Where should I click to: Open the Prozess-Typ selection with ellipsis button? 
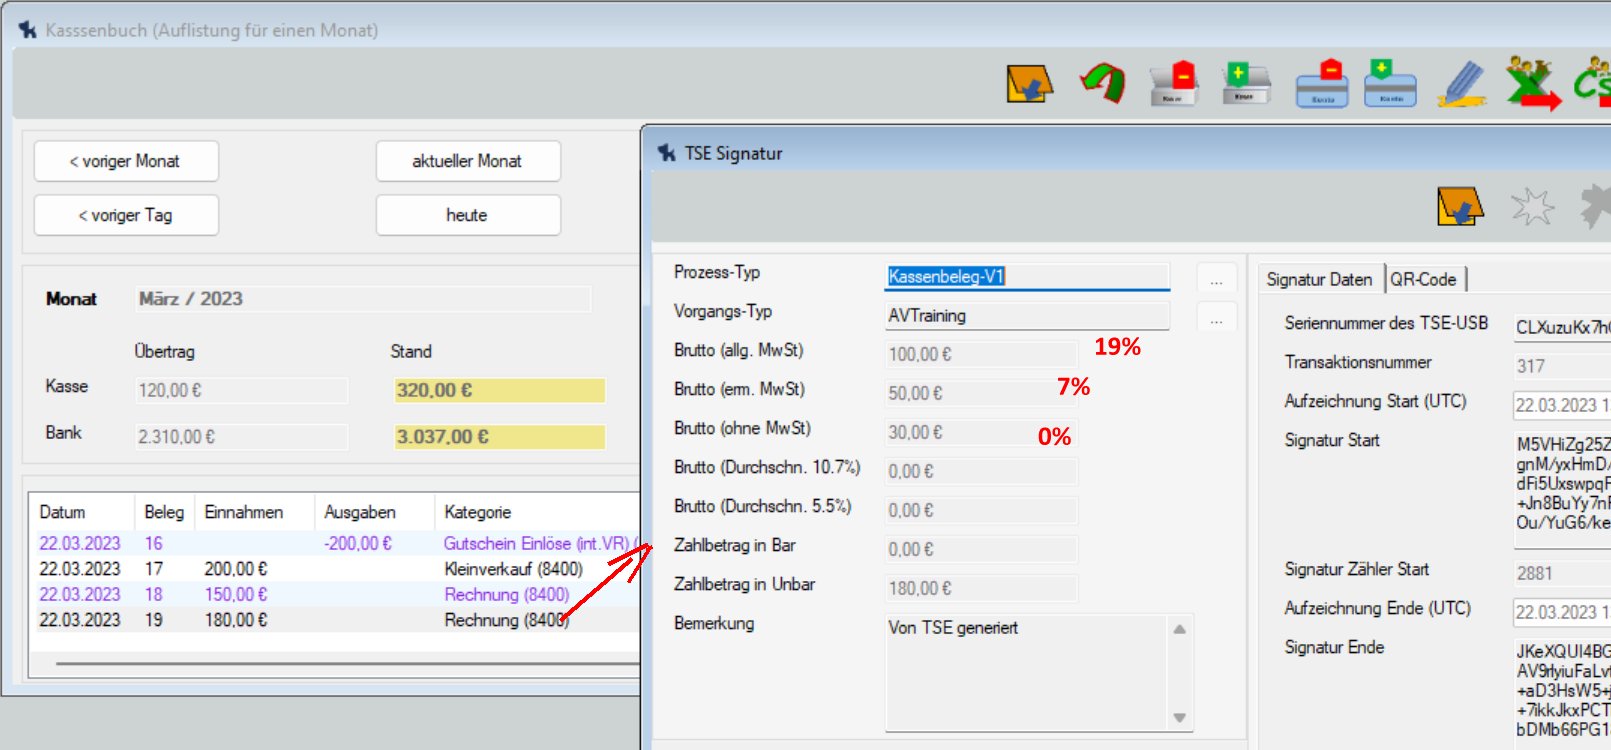point(1216,278)
